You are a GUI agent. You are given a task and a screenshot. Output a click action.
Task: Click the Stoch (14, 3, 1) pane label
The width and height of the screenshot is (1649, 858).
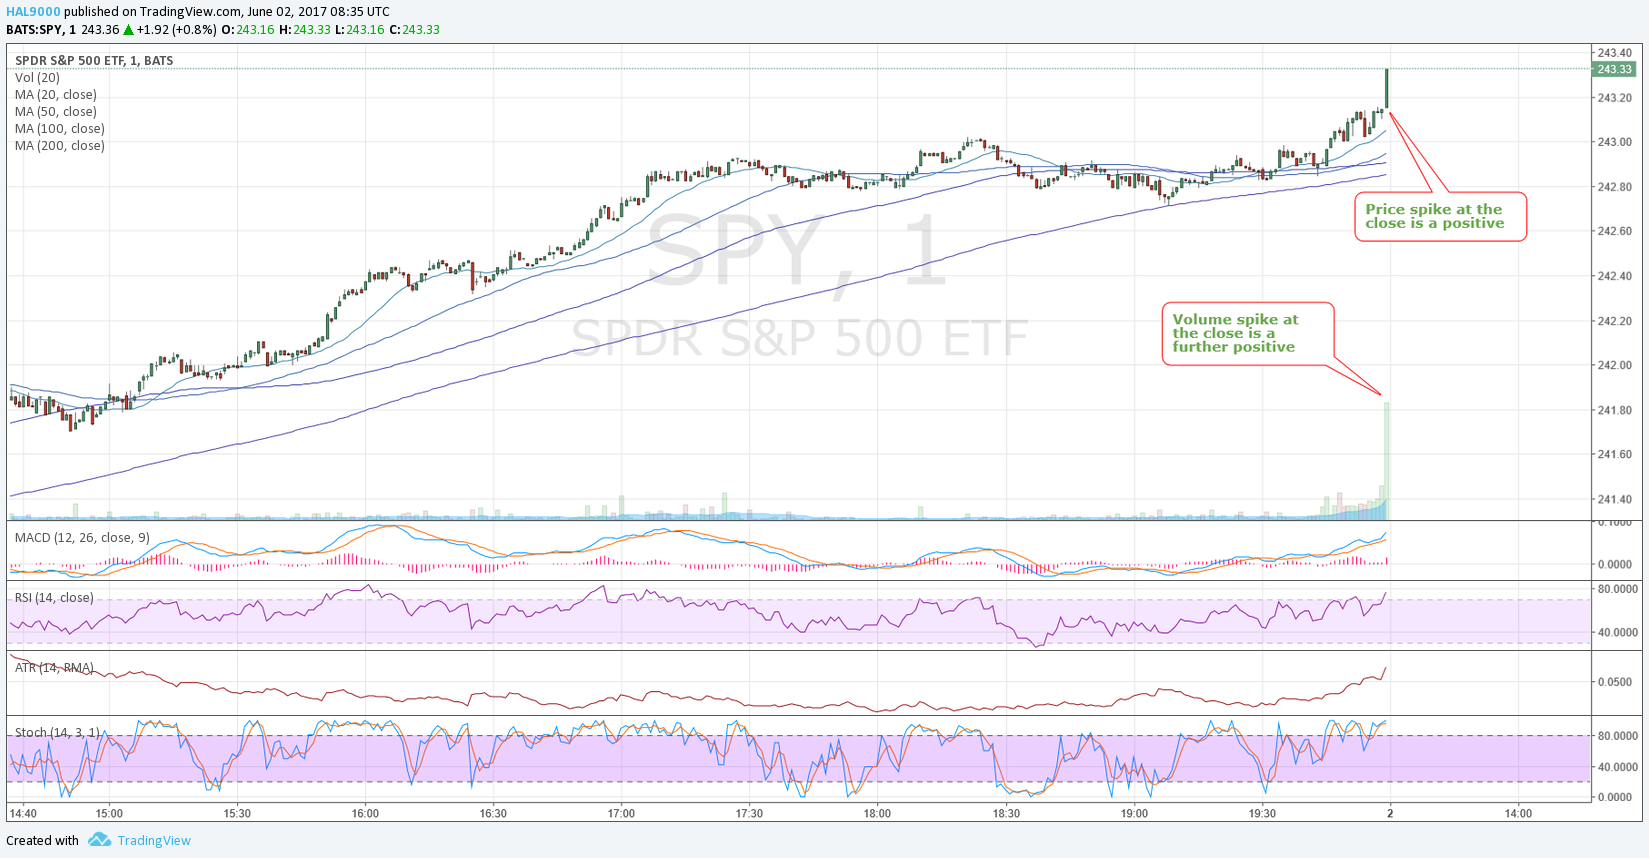[x=57, y=732]
